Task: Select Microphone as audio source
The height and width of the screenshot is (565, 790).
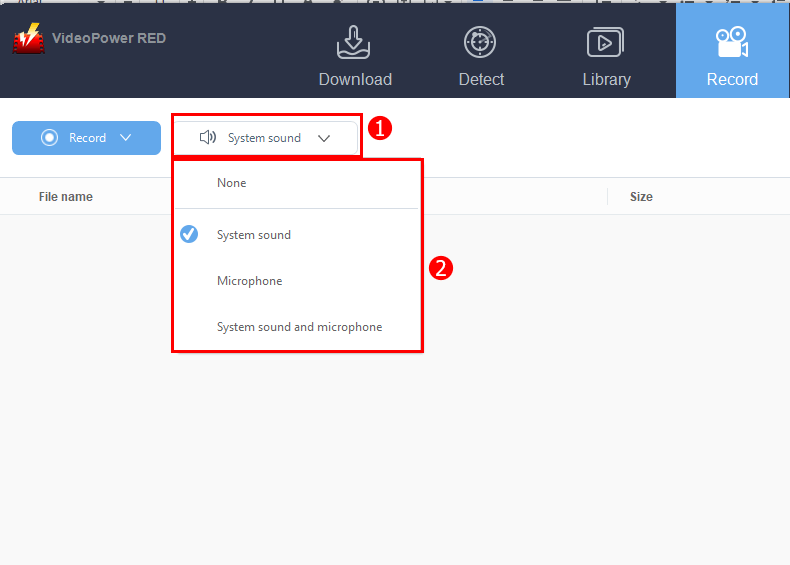Action: point(296,281)
